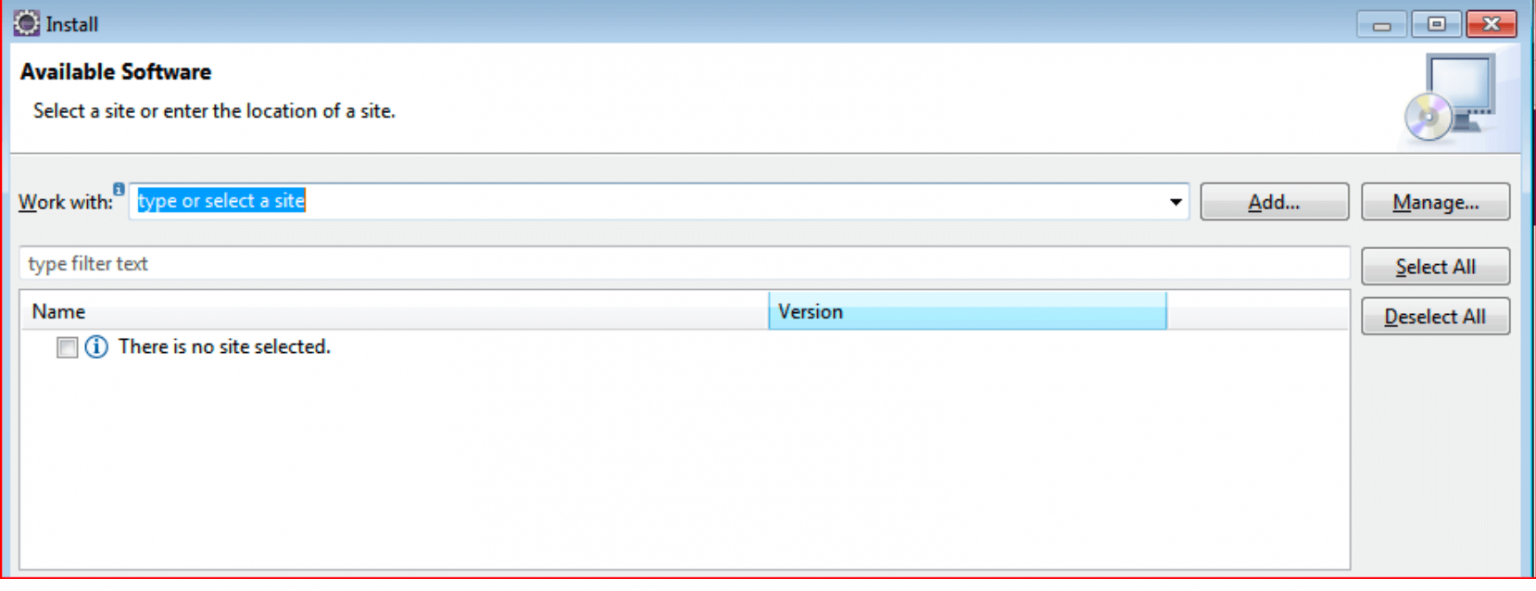Click the minimize button of the Install window
Image resolution: width=1536 pixels, height=591 pixels.
[x=1381, y=23]
